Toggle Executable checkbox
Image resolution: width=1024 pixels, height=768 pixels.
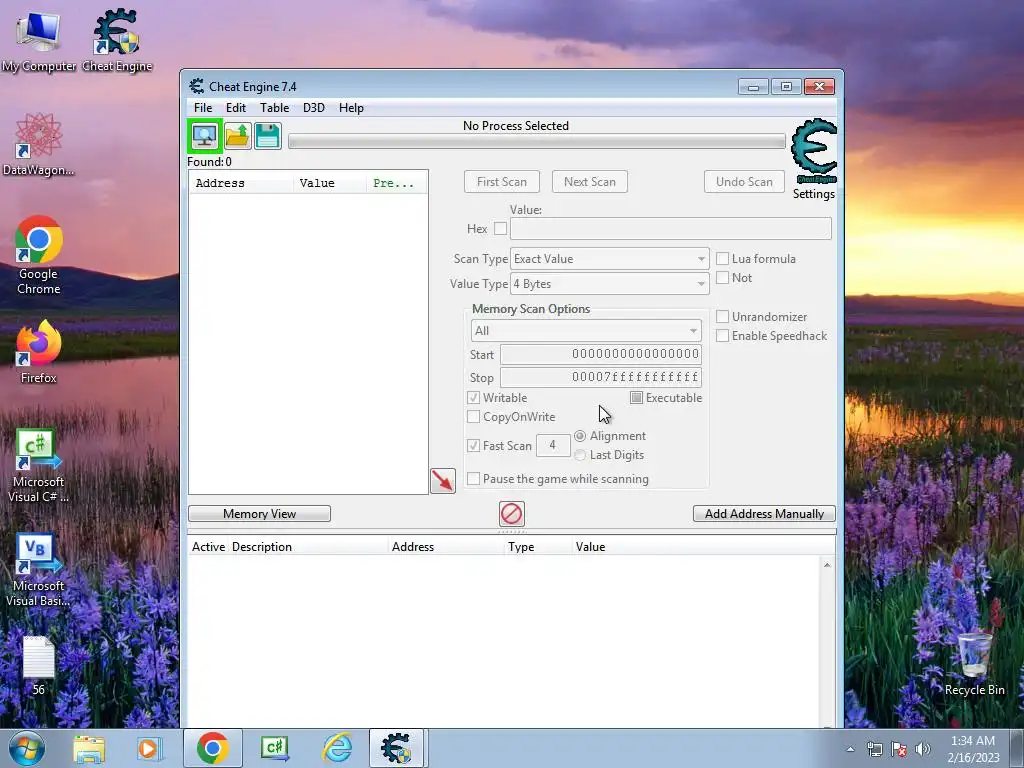click(636, 398)
